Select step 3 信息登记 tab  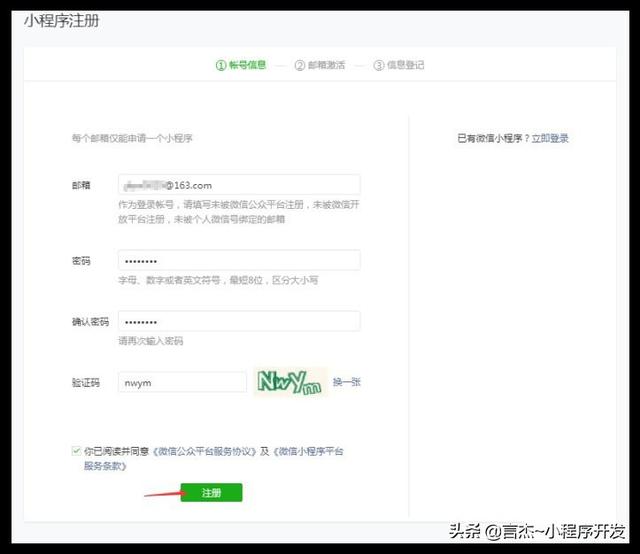tap(399, 65)
